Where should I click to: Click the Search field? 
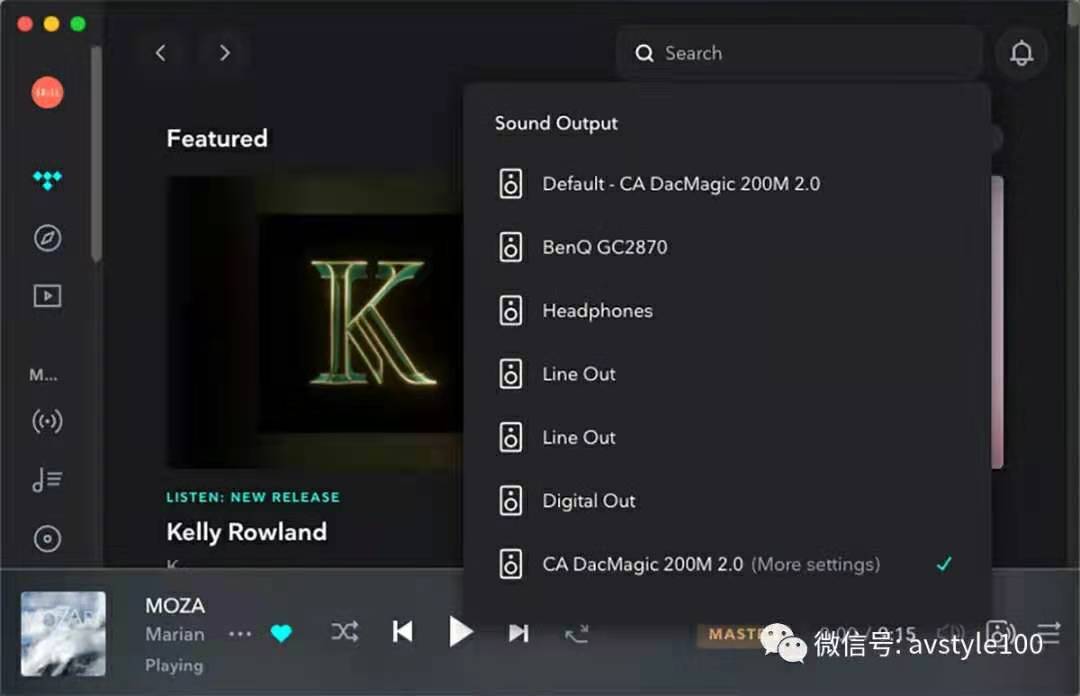[799, 53]
